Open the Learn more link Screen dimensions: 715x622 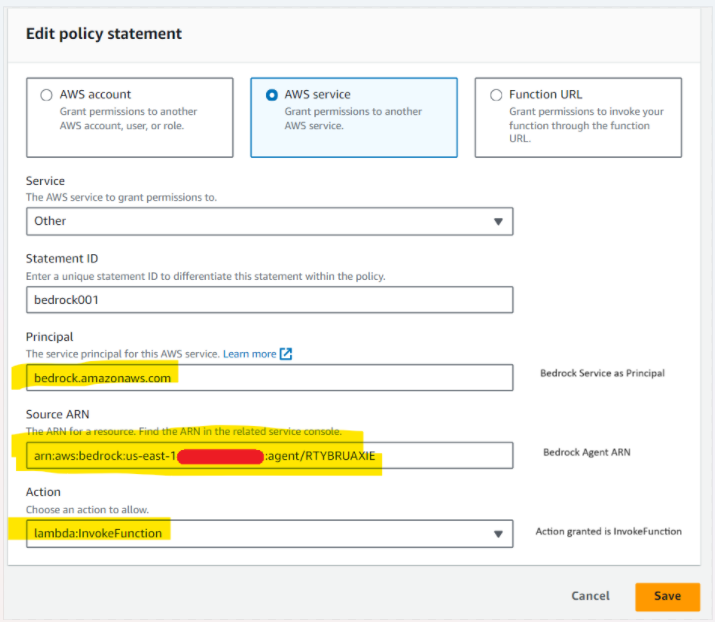click(249, 354)
